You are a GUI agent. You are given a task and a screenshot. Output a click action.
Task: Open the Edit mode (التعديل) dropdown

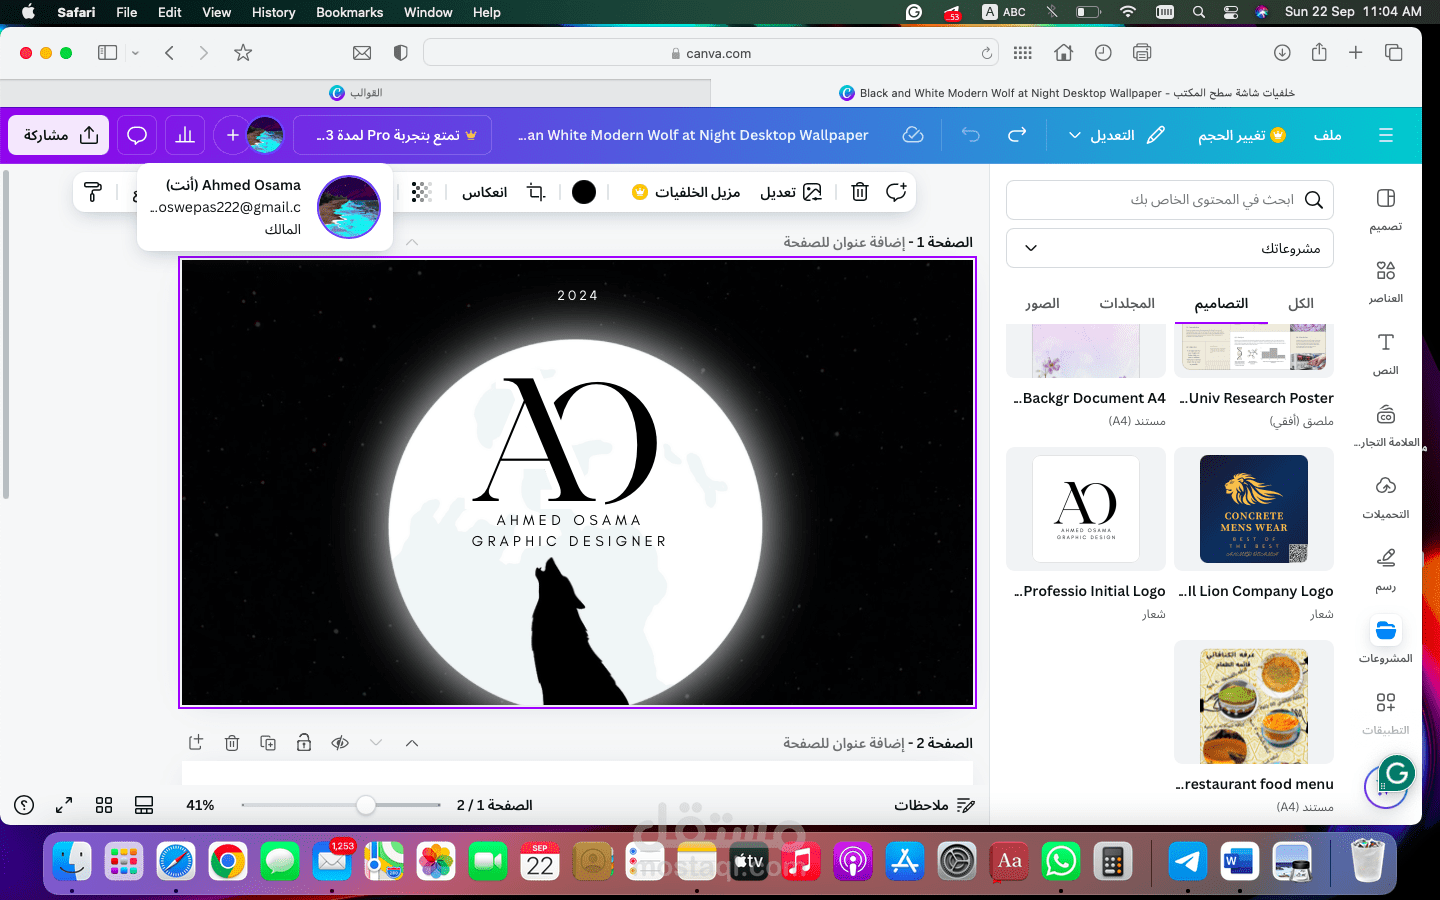pos(1116,135)
